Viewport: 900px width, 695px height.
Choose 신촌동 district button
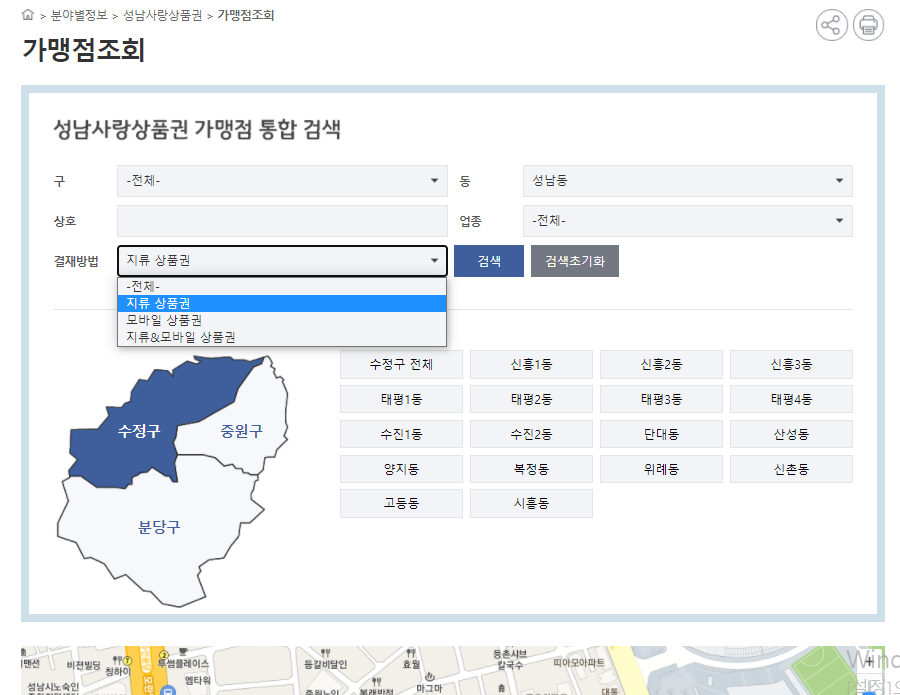[x=792, y=469]
